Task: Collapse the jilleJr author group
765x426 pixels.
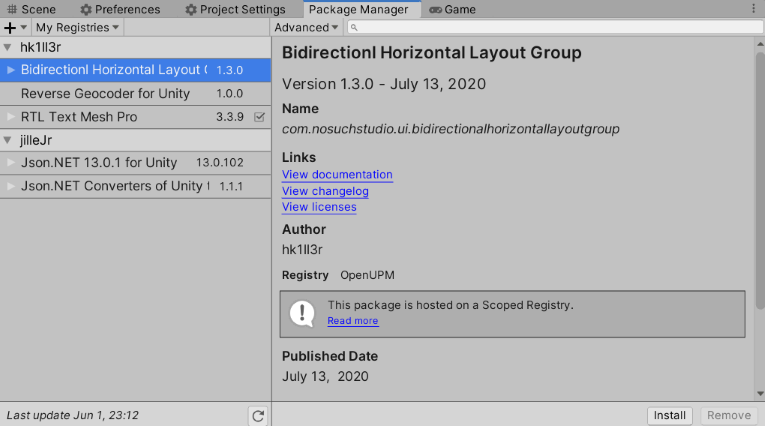Action: [x=7, y=141]
